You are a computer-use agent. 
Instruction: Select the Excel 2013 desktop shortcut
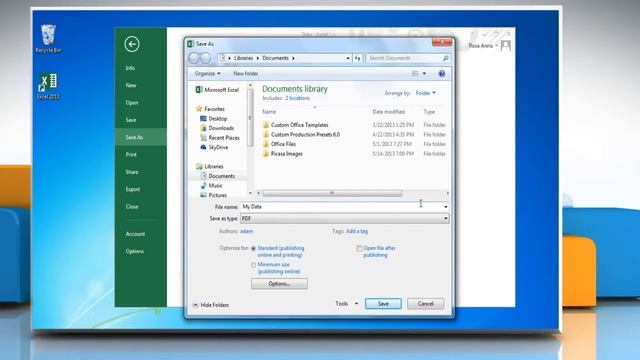coord(48,86)
